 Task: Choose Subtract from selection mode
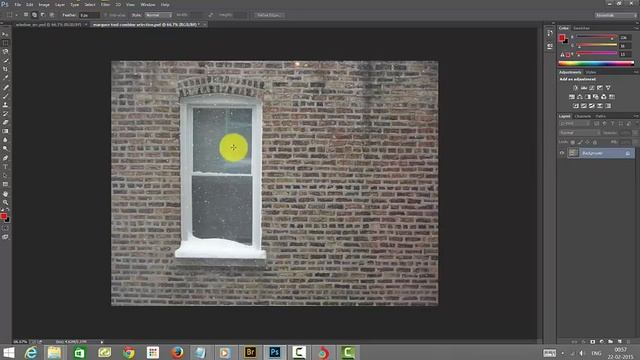(x=43, y=15)
